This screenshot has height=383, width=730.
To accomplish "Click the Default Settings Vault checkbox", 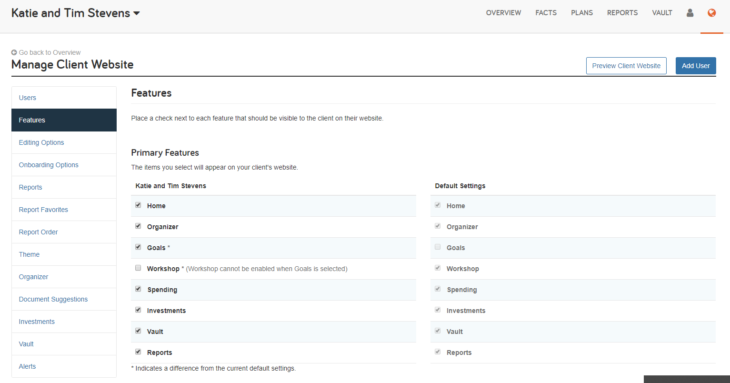I will point(438,331).
